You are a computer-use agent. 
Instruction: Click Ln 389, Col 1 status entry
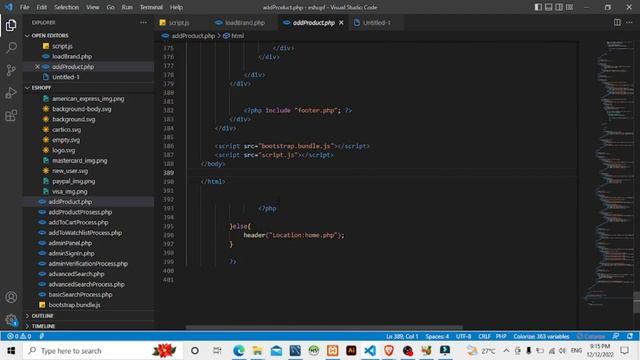(402, 336)
